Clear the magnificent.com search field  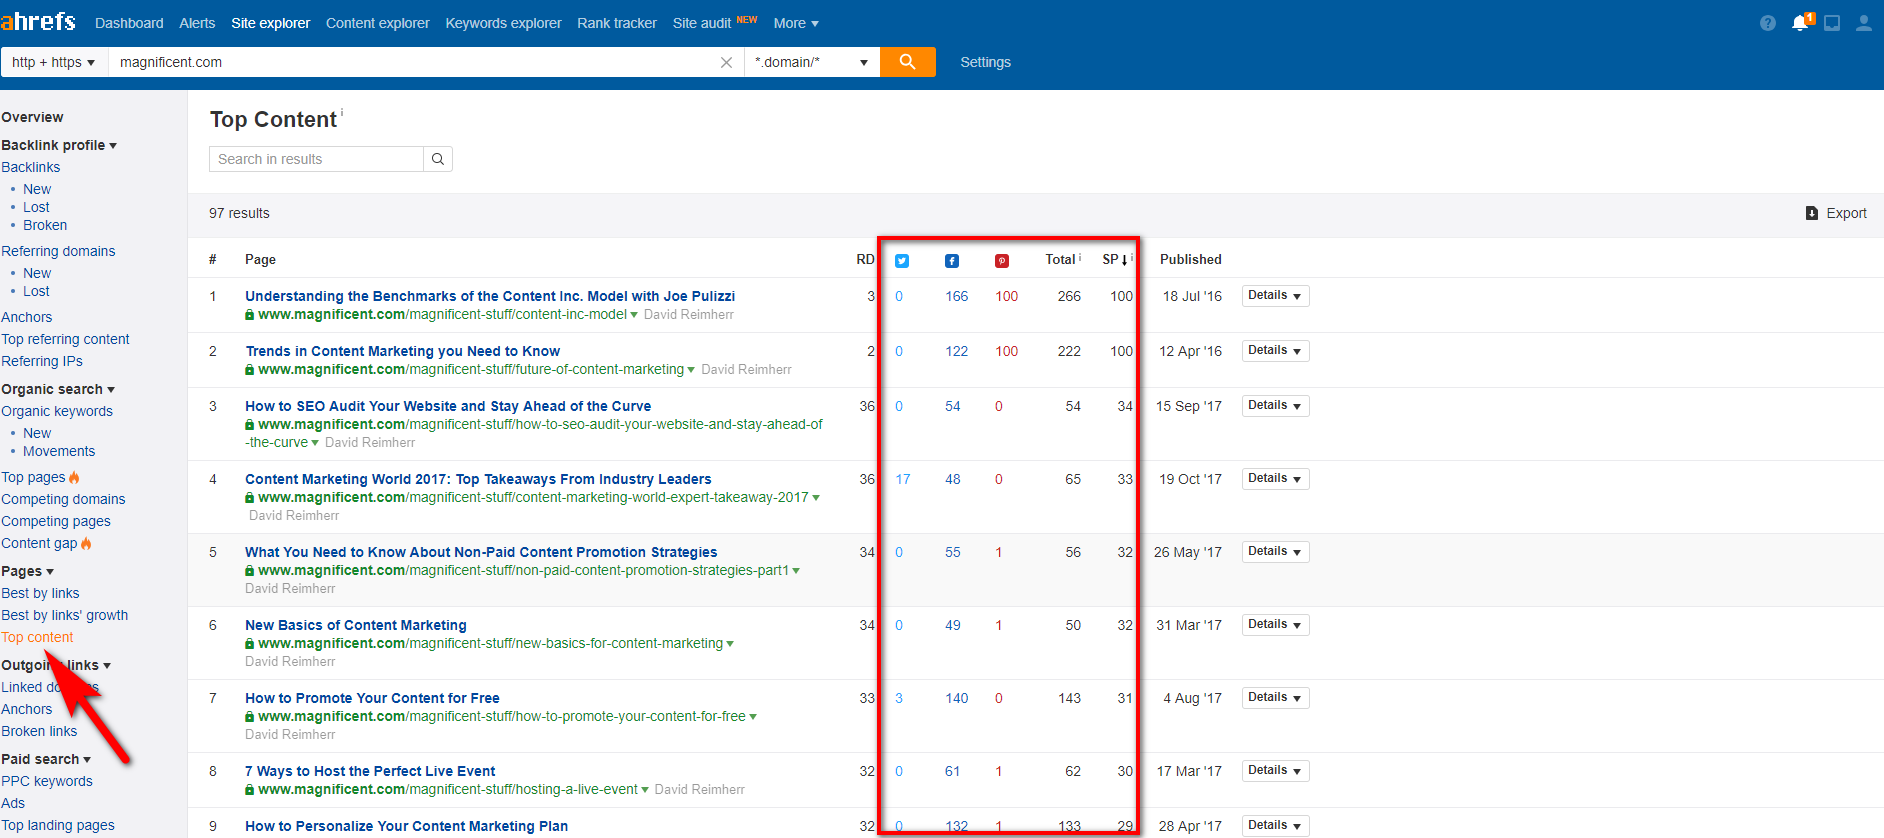[x=726, y=62]
